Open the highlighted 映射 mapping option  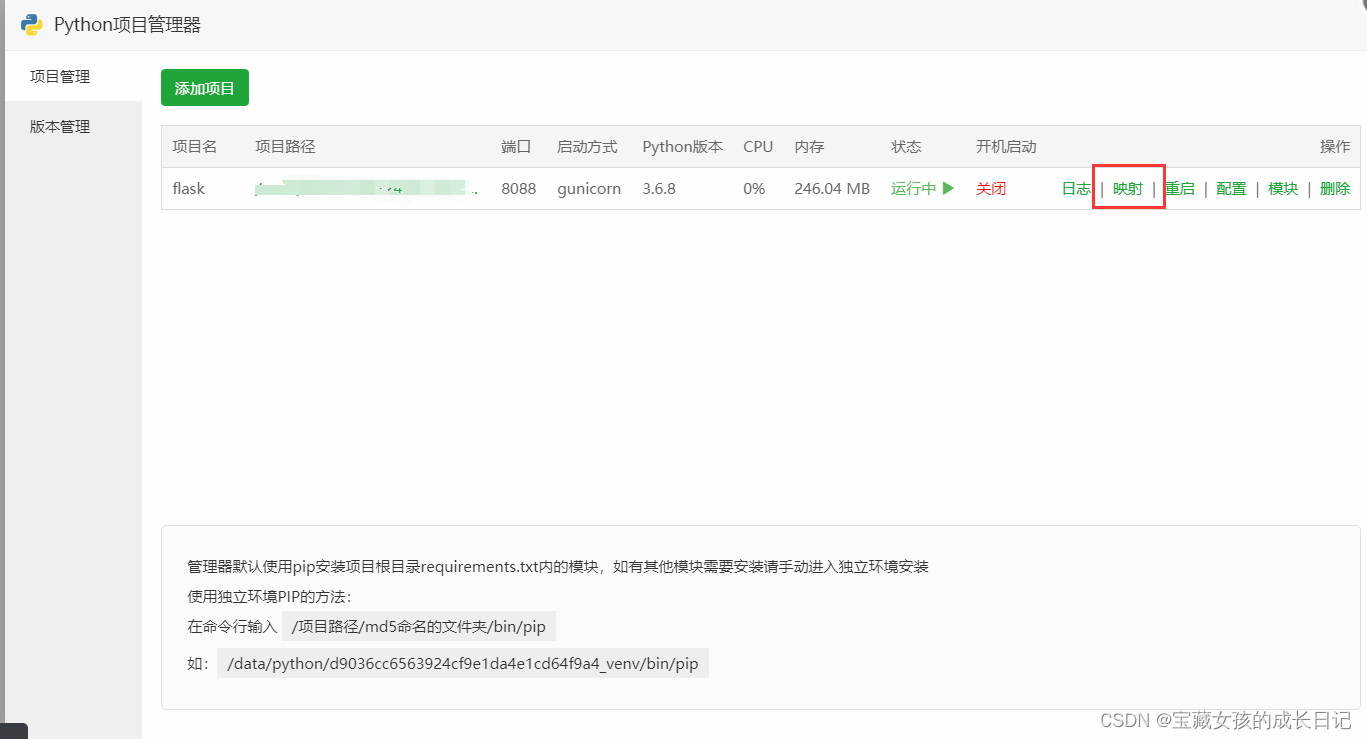pyautogui.click(x=1128, y=188)
